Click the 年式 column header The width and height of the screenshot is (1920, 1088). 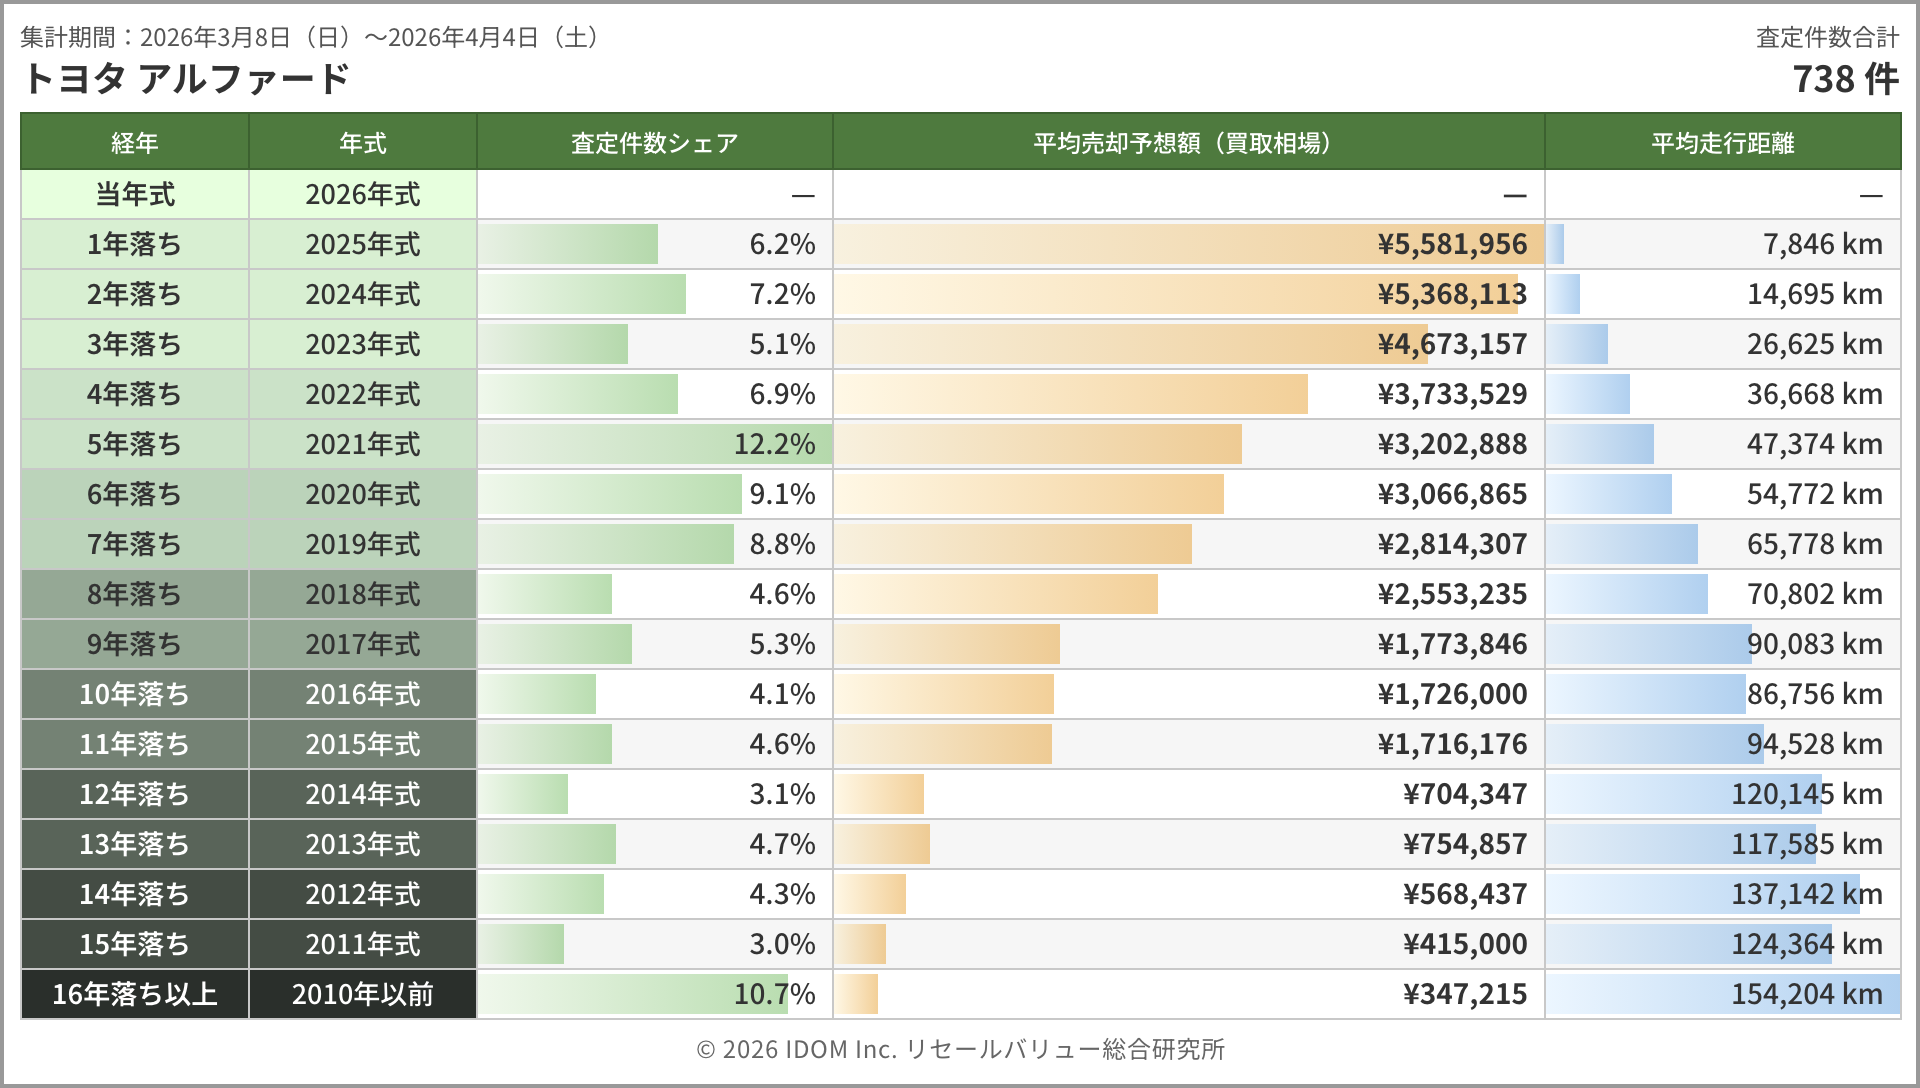[362, 143]
